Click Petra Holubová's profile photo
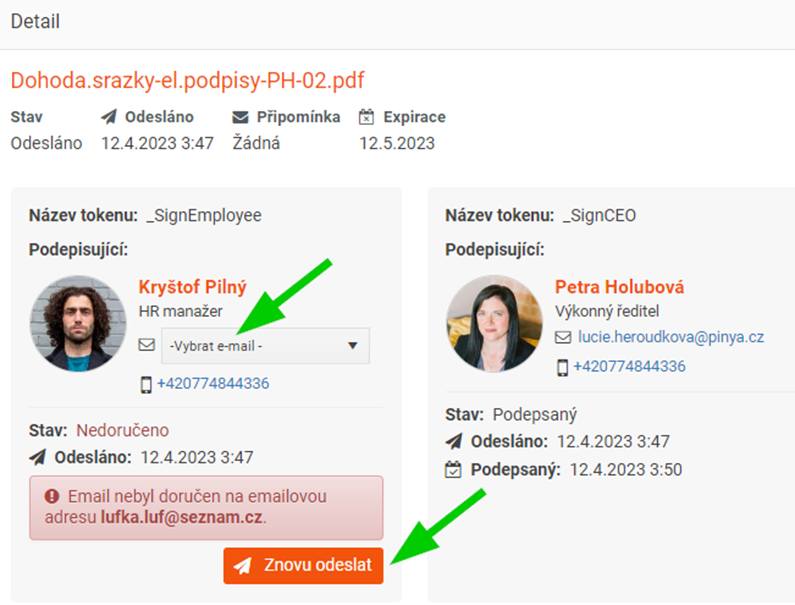The height and width of the screenshot is (605, 795). (494, 324)
